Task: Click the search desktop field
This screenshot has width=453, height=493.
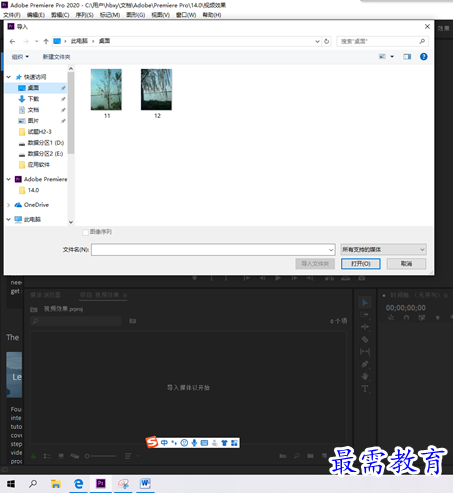Action: [x=382, y=41]
